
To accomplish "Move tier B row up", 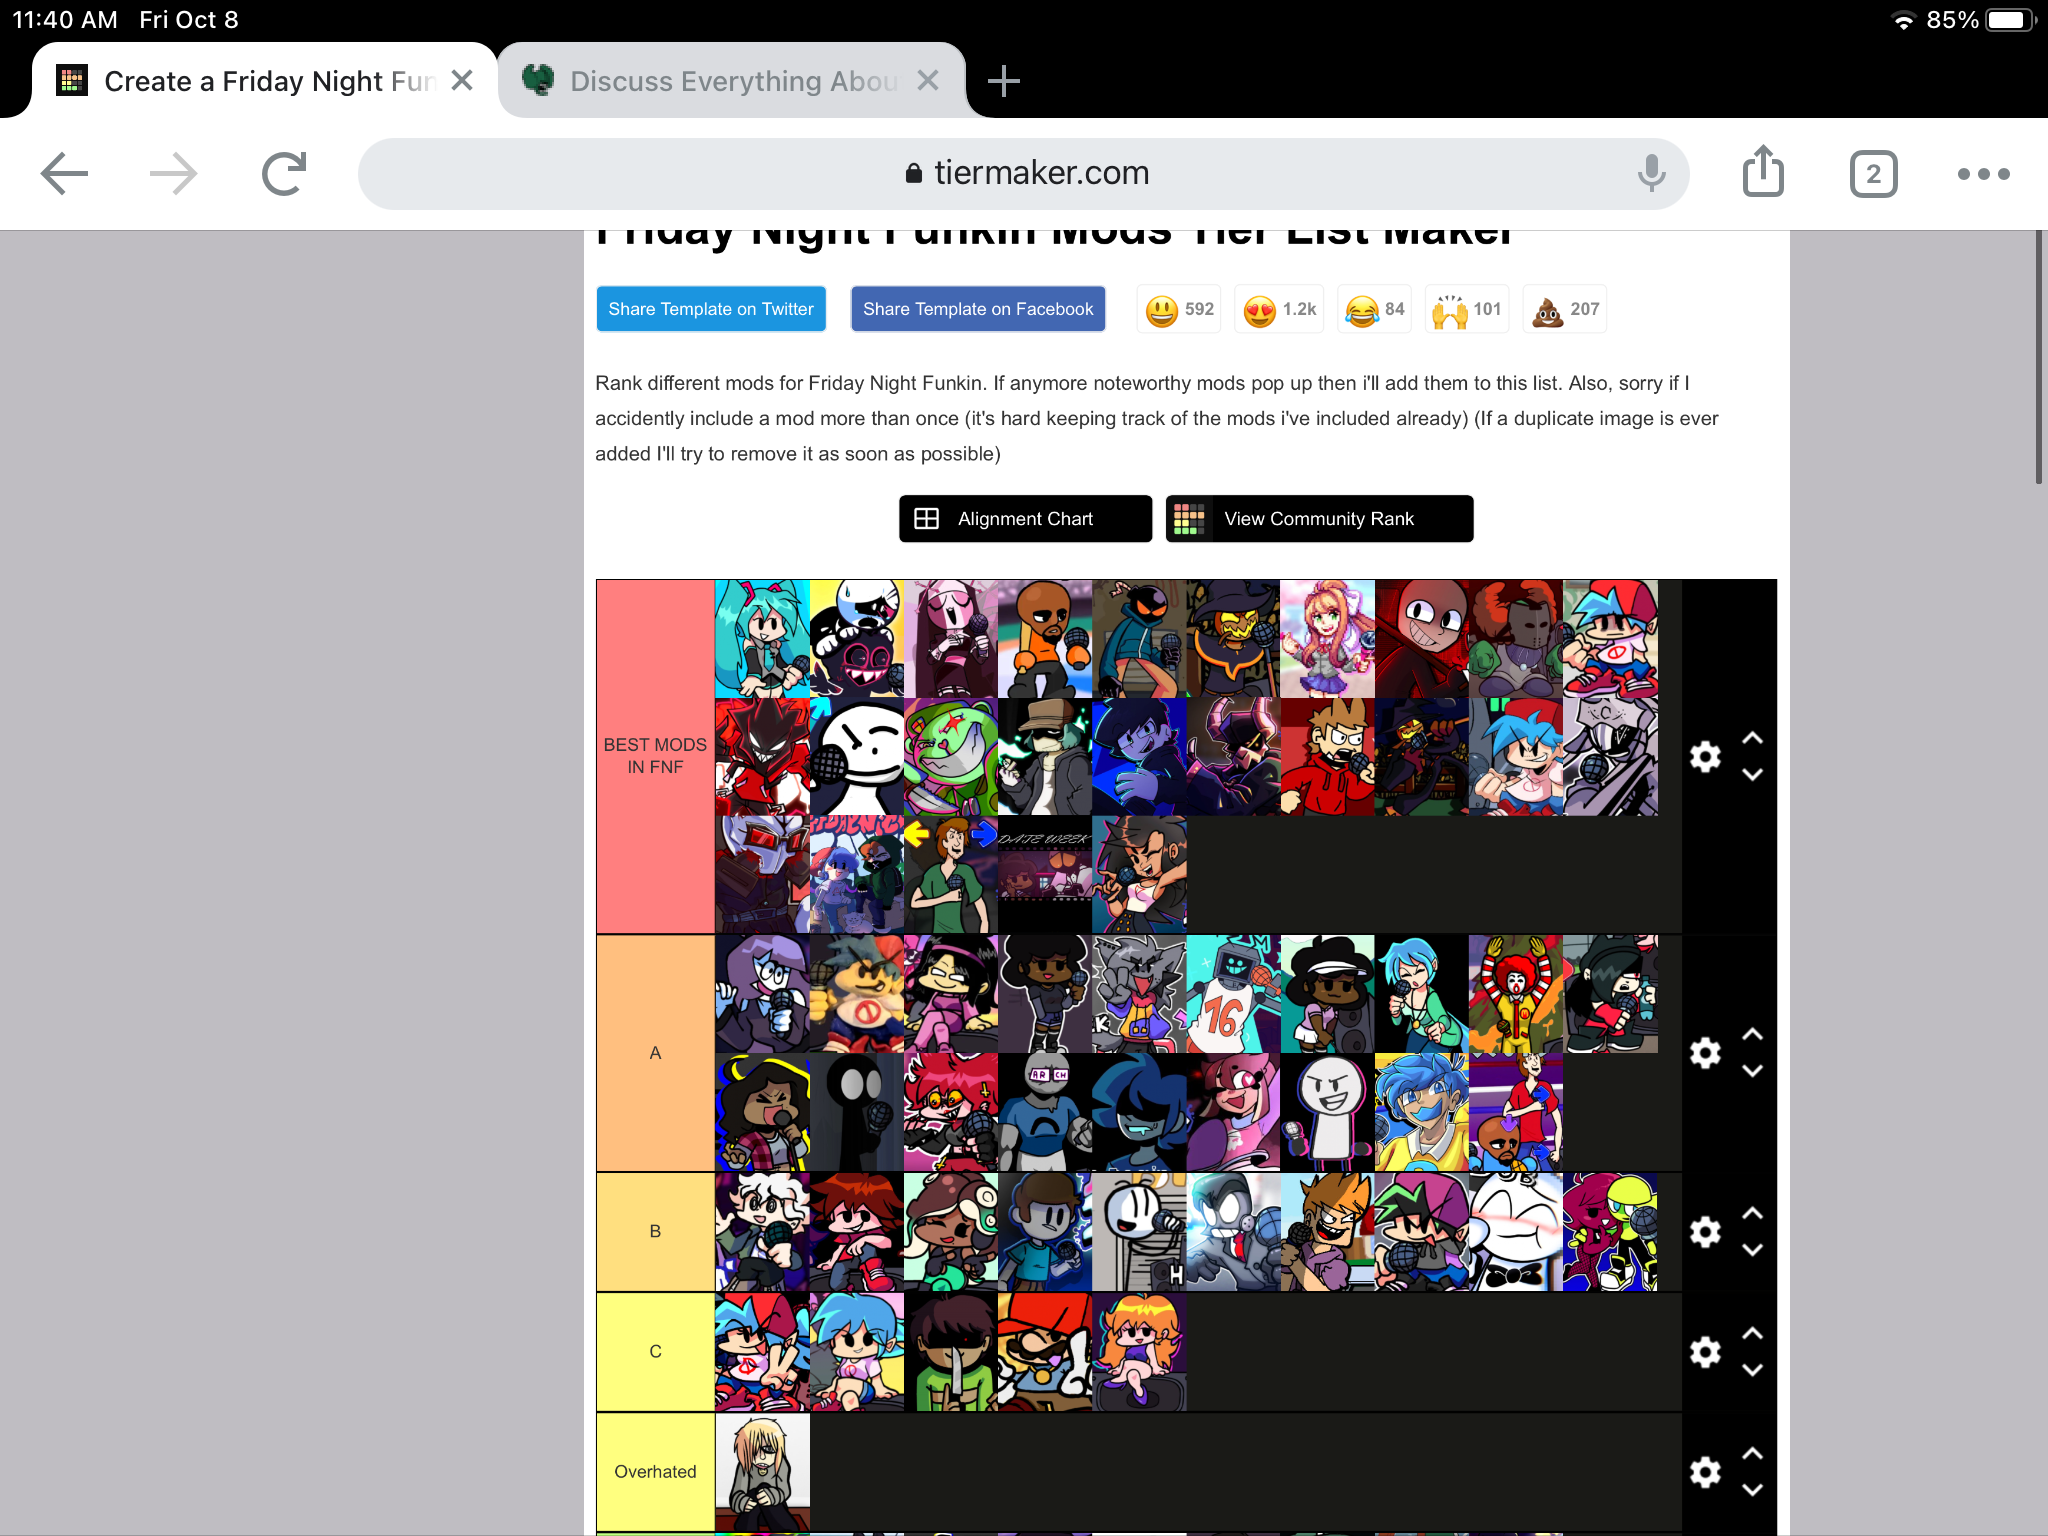I will point(1752,1213).
